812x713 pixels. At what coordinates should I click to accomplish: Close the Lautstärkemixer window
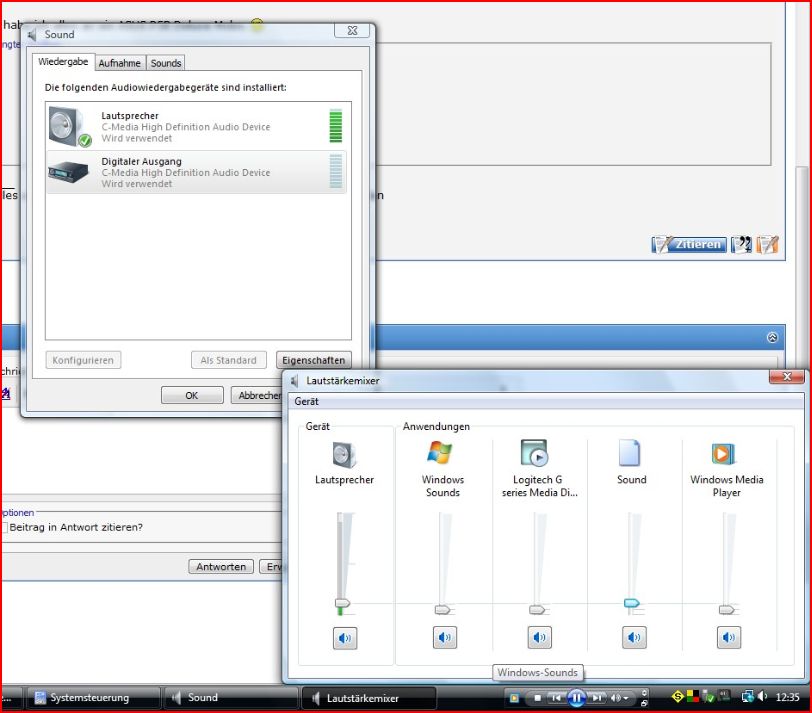[x=787, y=377]
